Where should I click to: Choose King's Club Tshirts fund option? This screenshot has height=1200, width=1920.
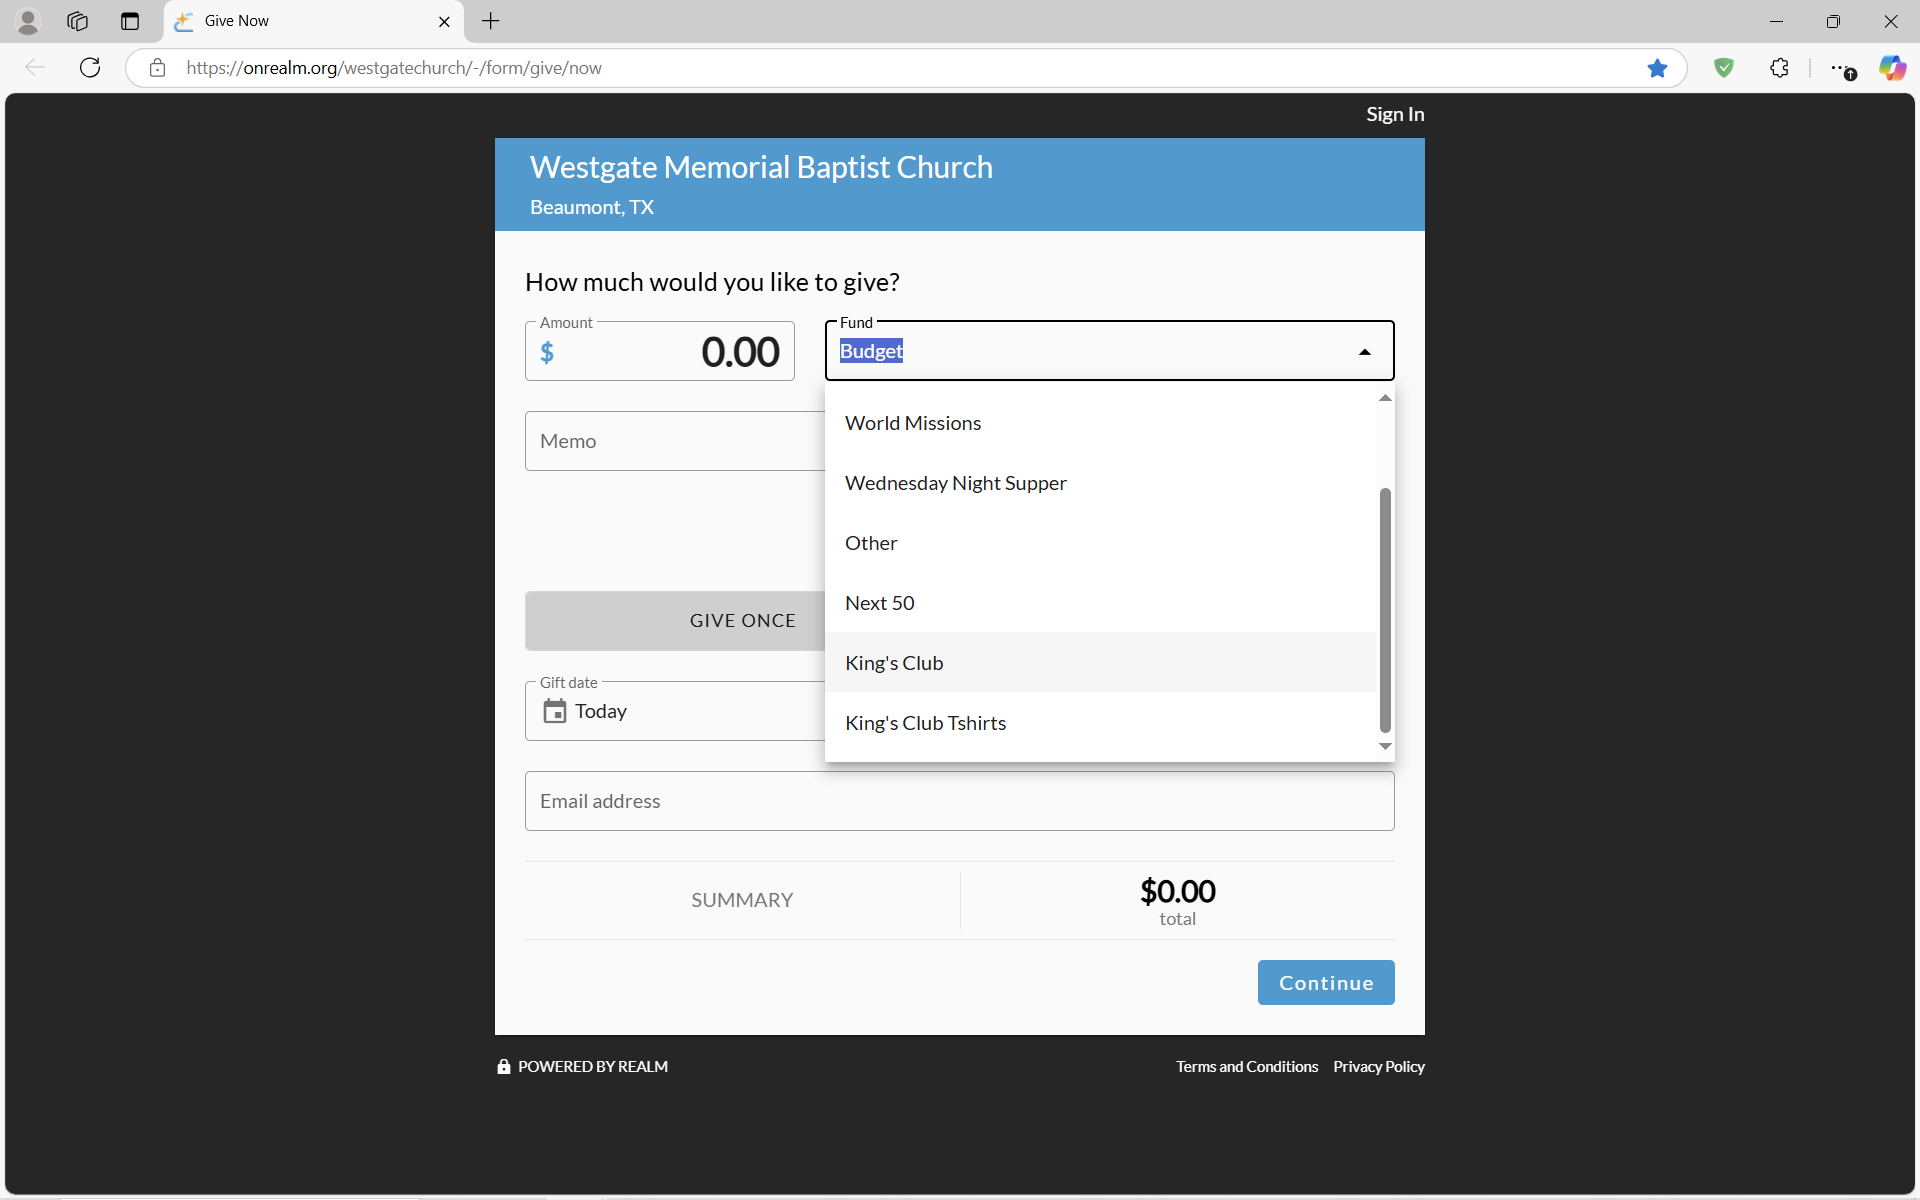[x=925, y=723]
